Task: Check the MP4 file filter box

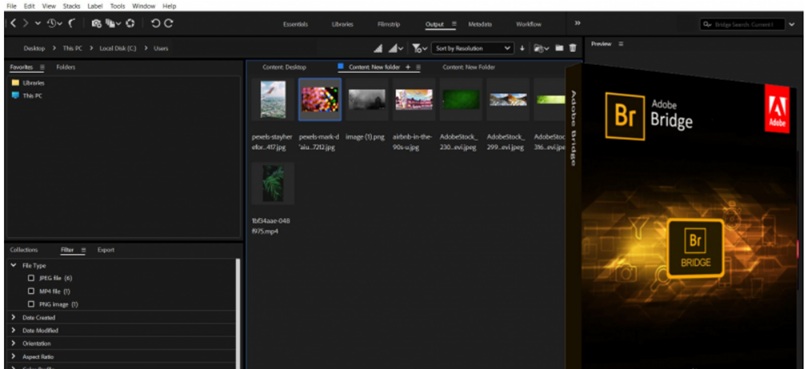Action: point(31,291)
